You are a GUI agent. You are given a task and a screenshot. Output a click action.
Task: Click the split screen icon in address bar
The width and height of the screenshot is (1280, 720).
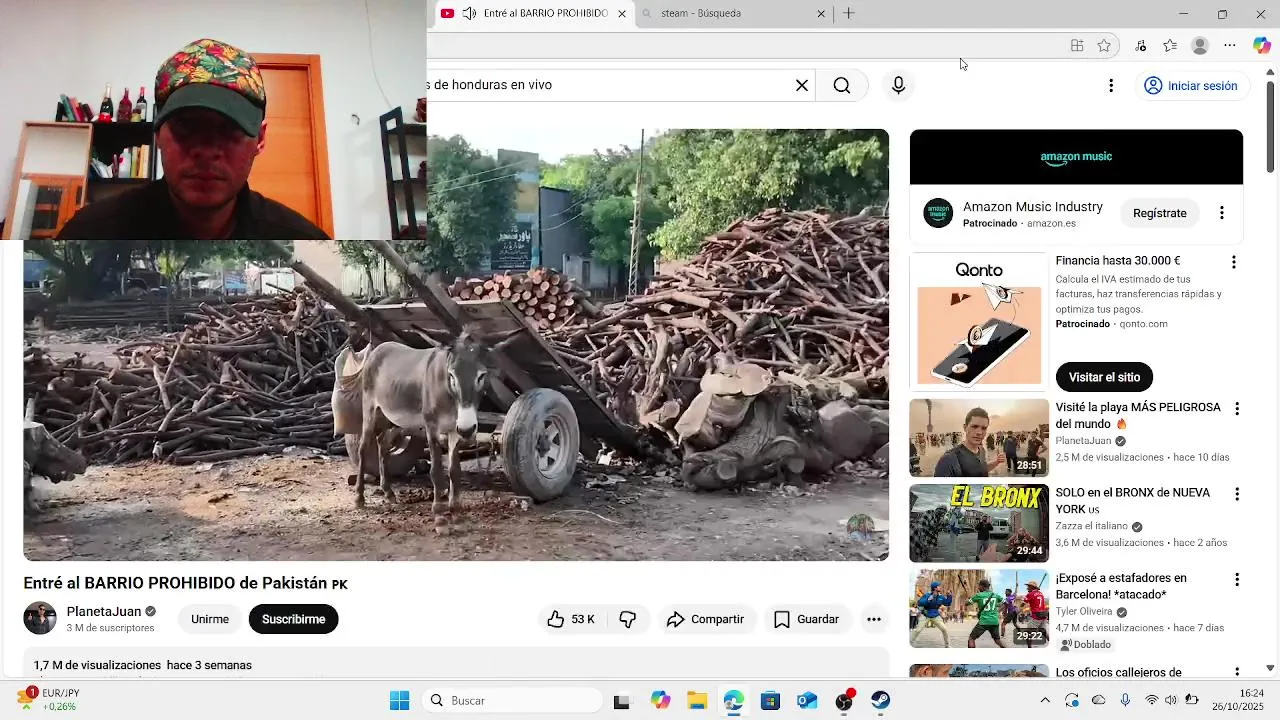click(x=1077, y=45)
